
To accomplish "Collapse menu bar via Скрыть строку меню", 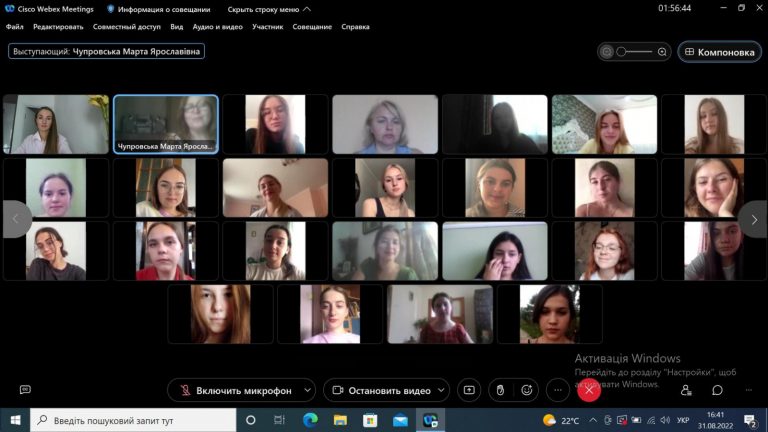I will pos(269,9).
